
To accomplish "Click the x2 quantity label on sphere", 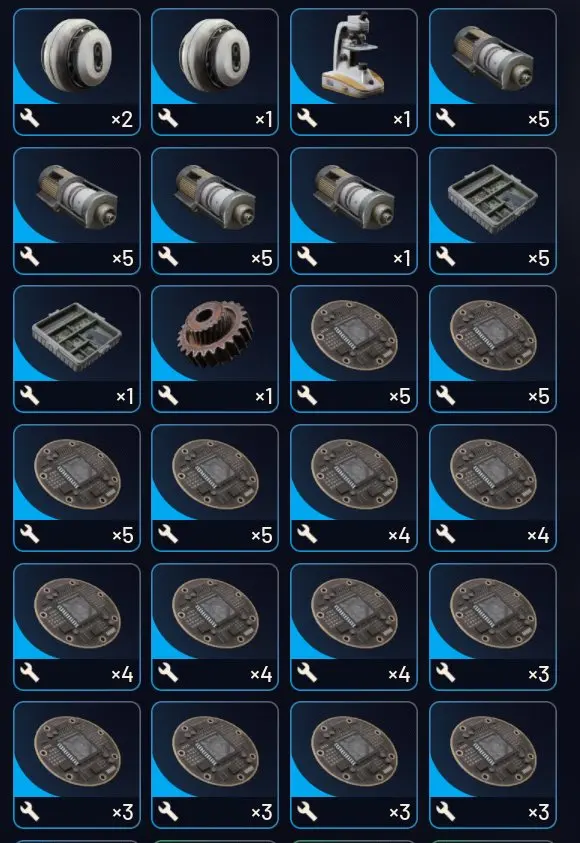I will (x=122, y=119).
